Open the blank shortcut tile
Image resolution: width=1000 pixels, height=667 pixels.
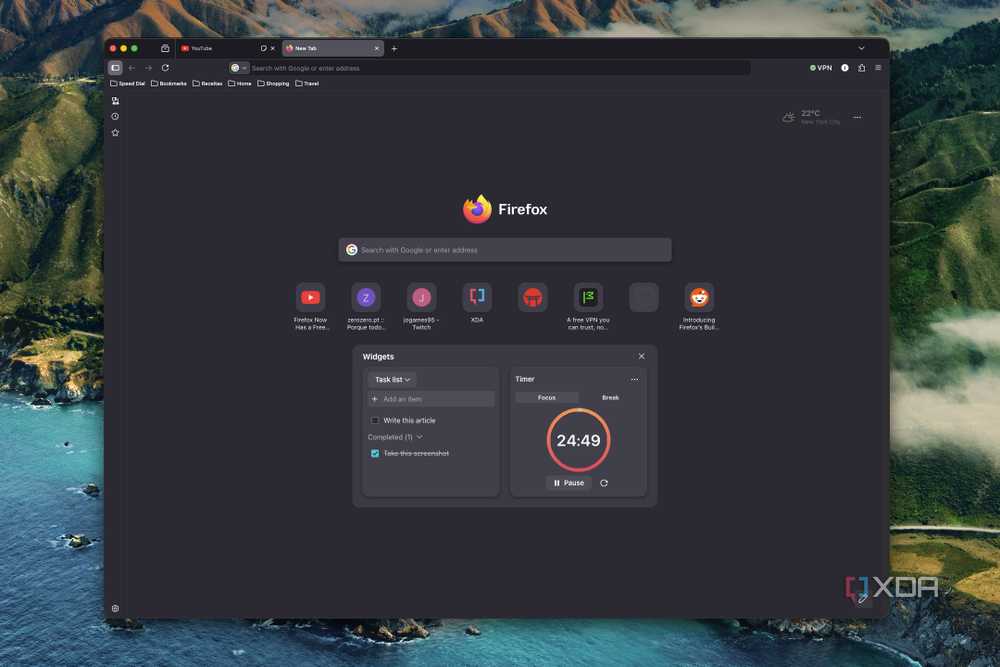(x=643, y=298)
